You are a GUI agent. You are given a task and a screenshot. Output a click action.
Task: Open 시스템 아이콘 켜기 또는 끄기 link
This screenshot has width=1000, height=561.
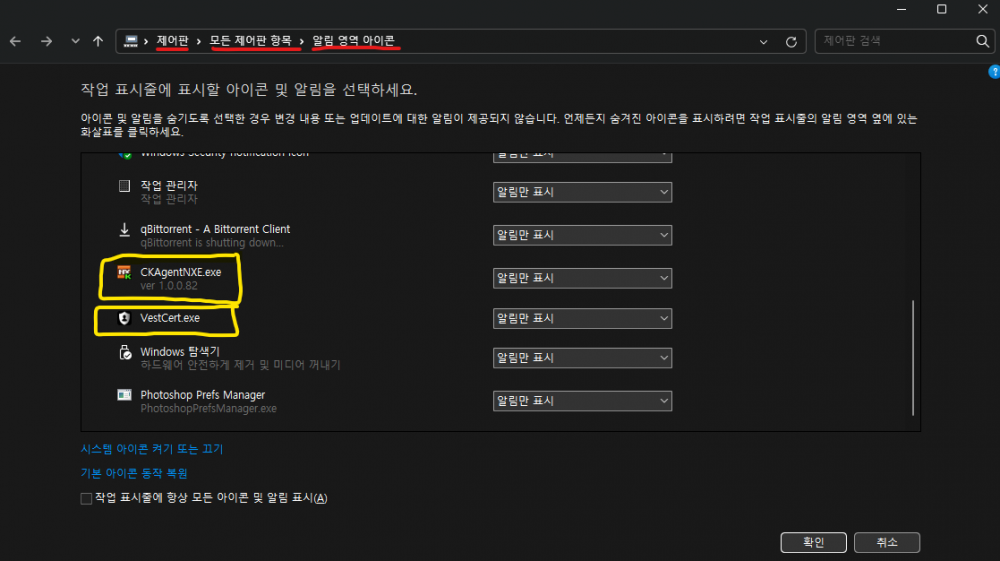click(x=152, y=449)
